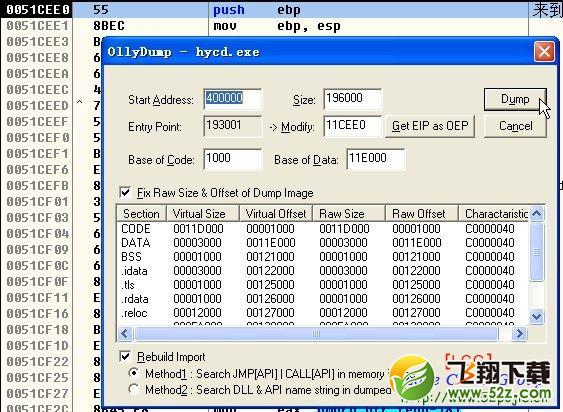Select the DATA section row

pyautogui.click(x=322, y=242)
